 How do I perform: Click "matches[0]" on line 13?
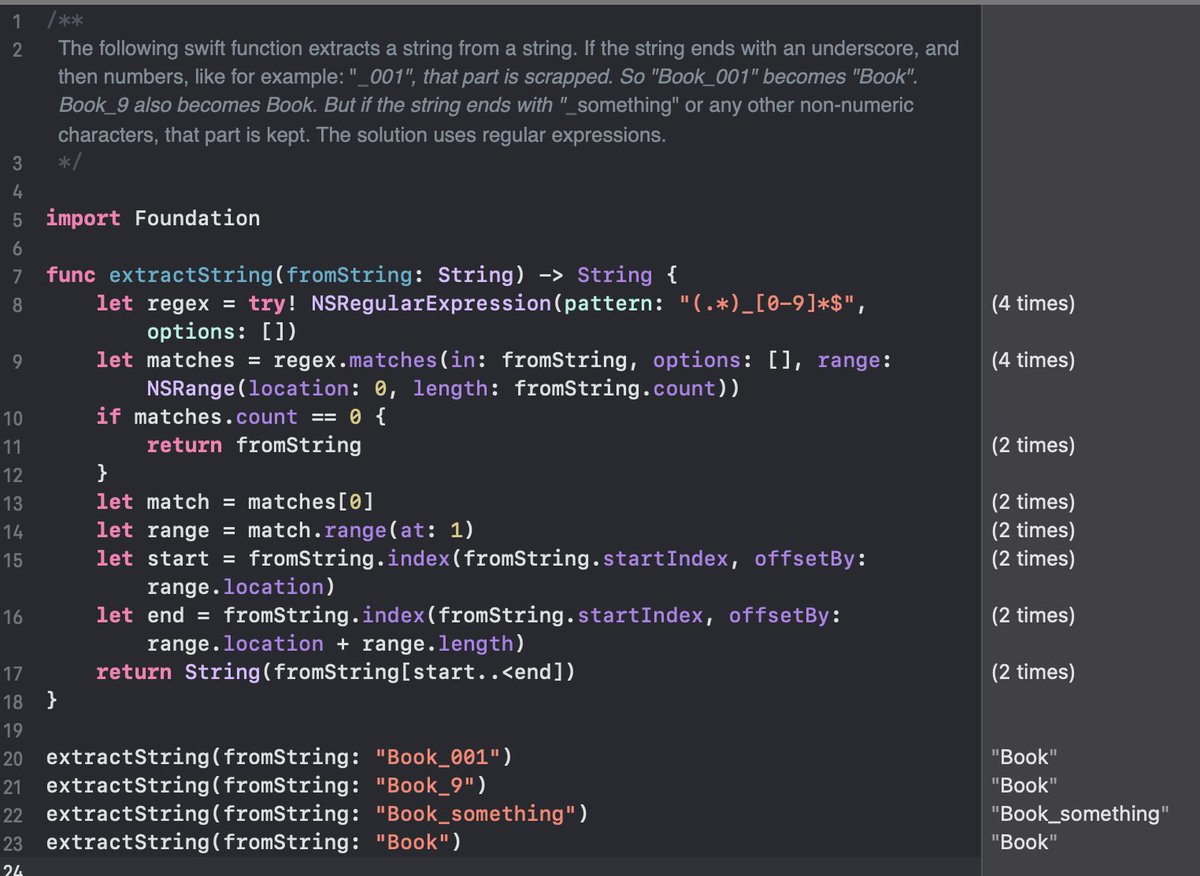pos(311,502)
